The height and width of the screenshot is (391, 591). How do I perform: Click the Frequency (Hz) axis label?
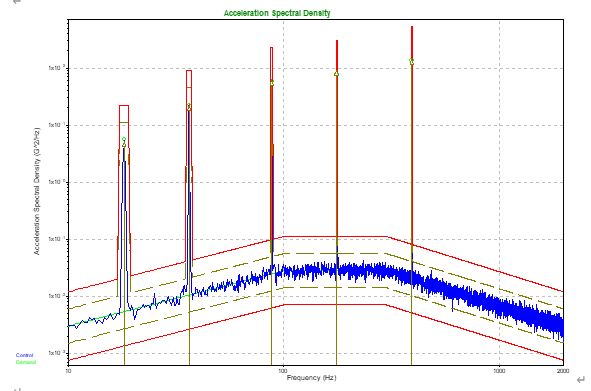pos(311,377)
